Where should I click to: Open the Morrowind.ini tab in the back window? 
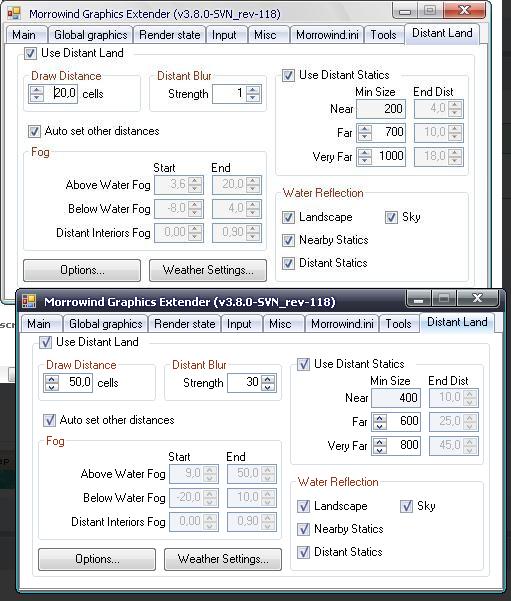coord(327,35)
